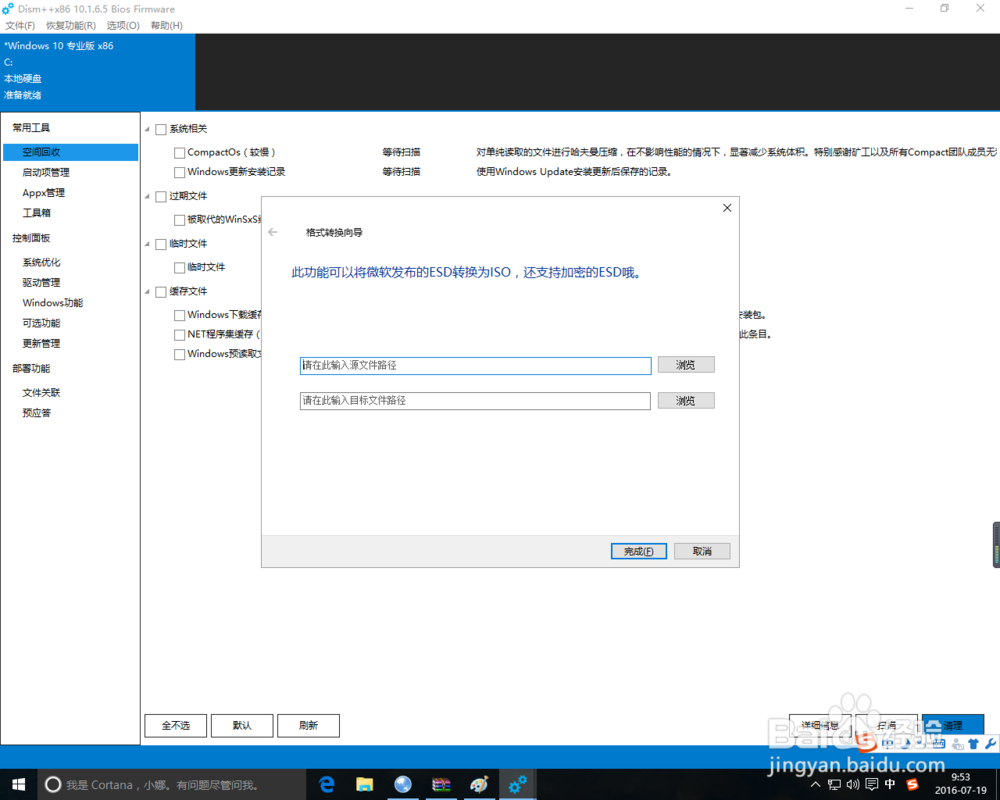
Task: Open the Windows Start menu
Action: 18,784
